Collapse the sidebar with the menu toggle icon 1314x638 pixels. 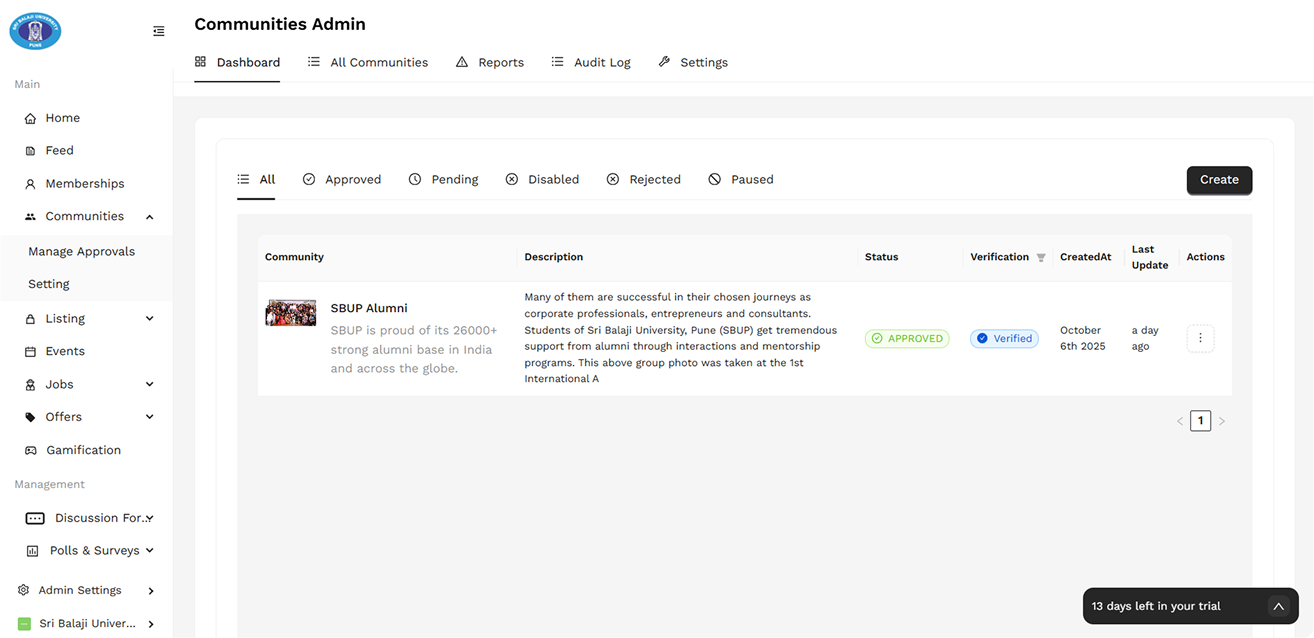[x=158, y=31]
